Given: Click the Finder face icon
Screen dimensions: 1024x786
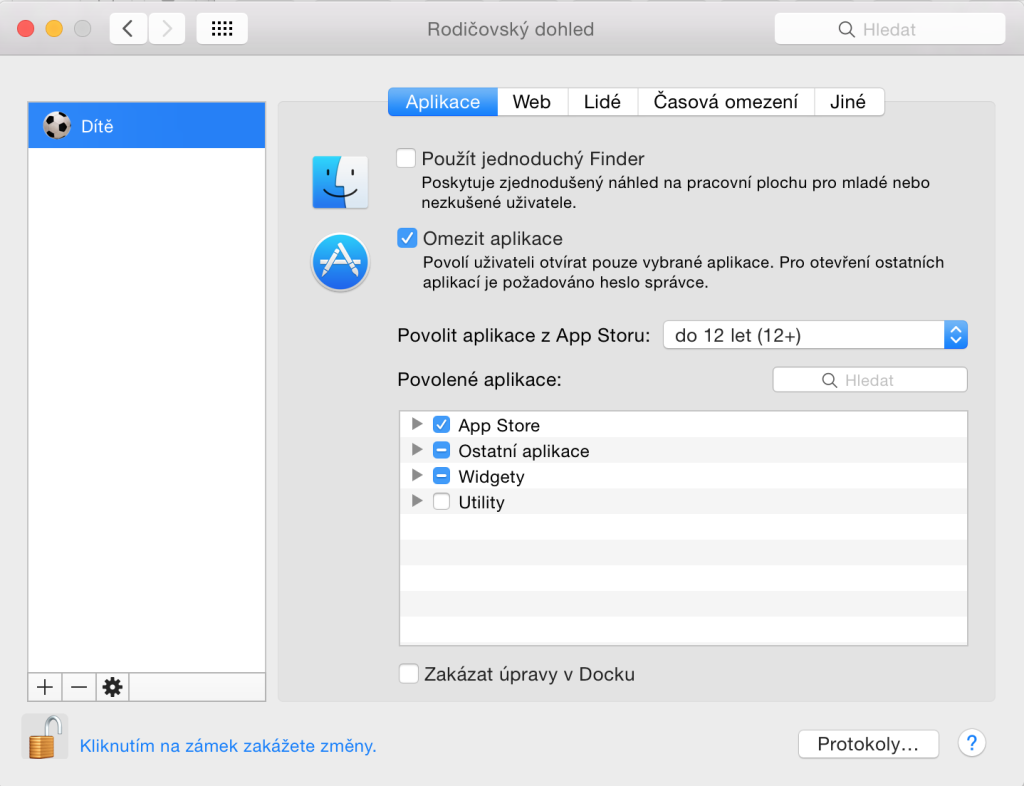Looking at the screenshot, I should click(340, 182).
